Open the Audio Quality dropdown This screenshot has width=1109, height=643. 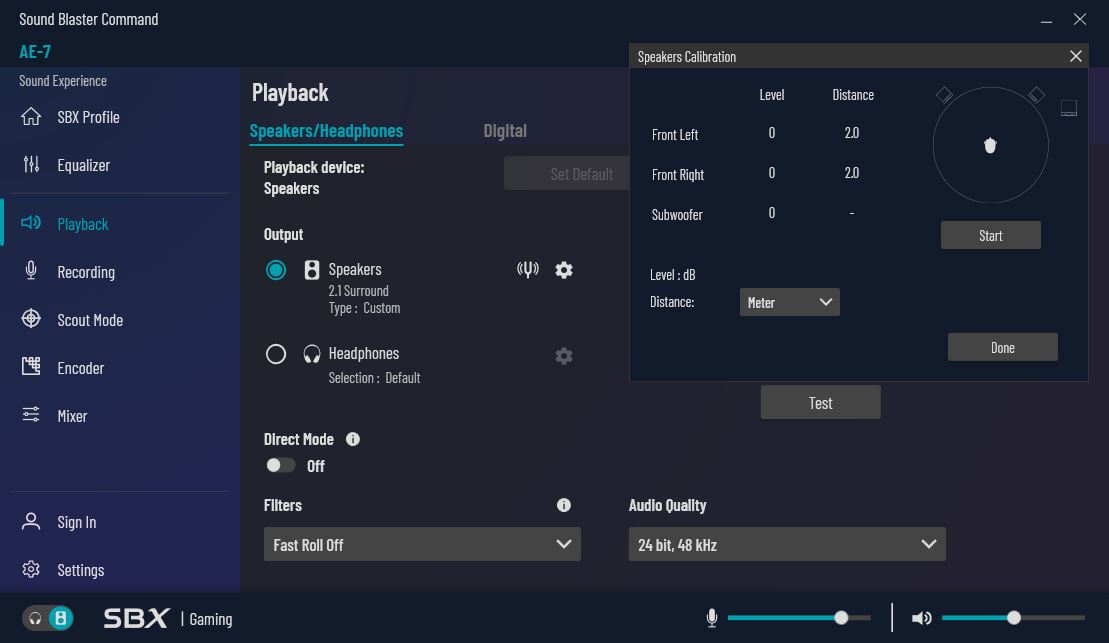(787, 545)
